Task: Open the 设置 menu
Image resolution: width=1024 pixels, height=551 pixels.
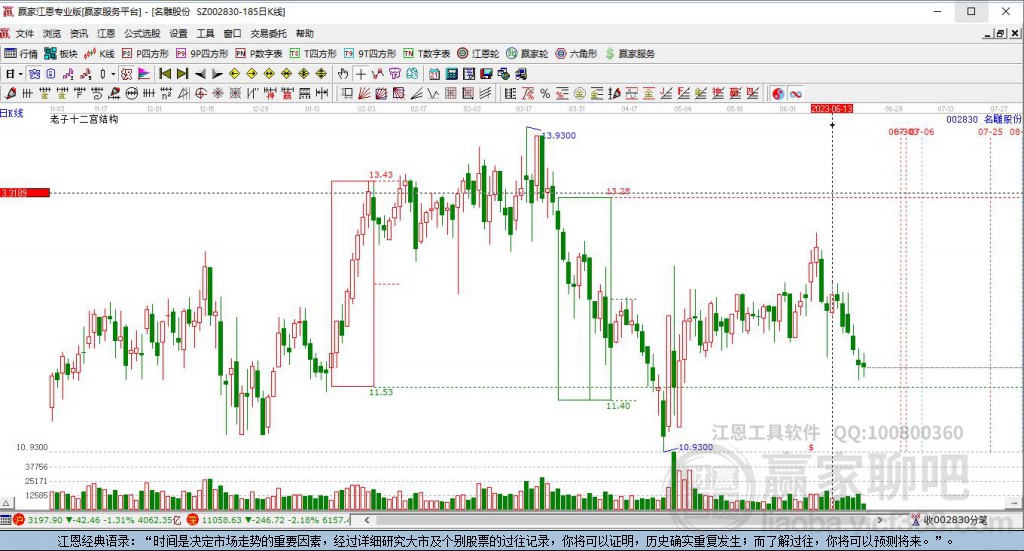Action: (178, 33)
